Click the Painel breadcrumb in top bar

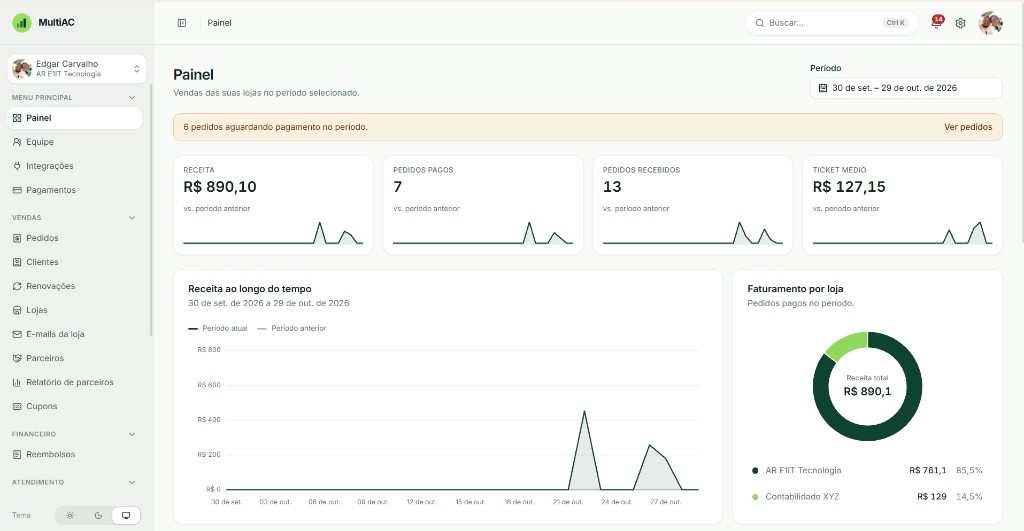tap(219, 23)
